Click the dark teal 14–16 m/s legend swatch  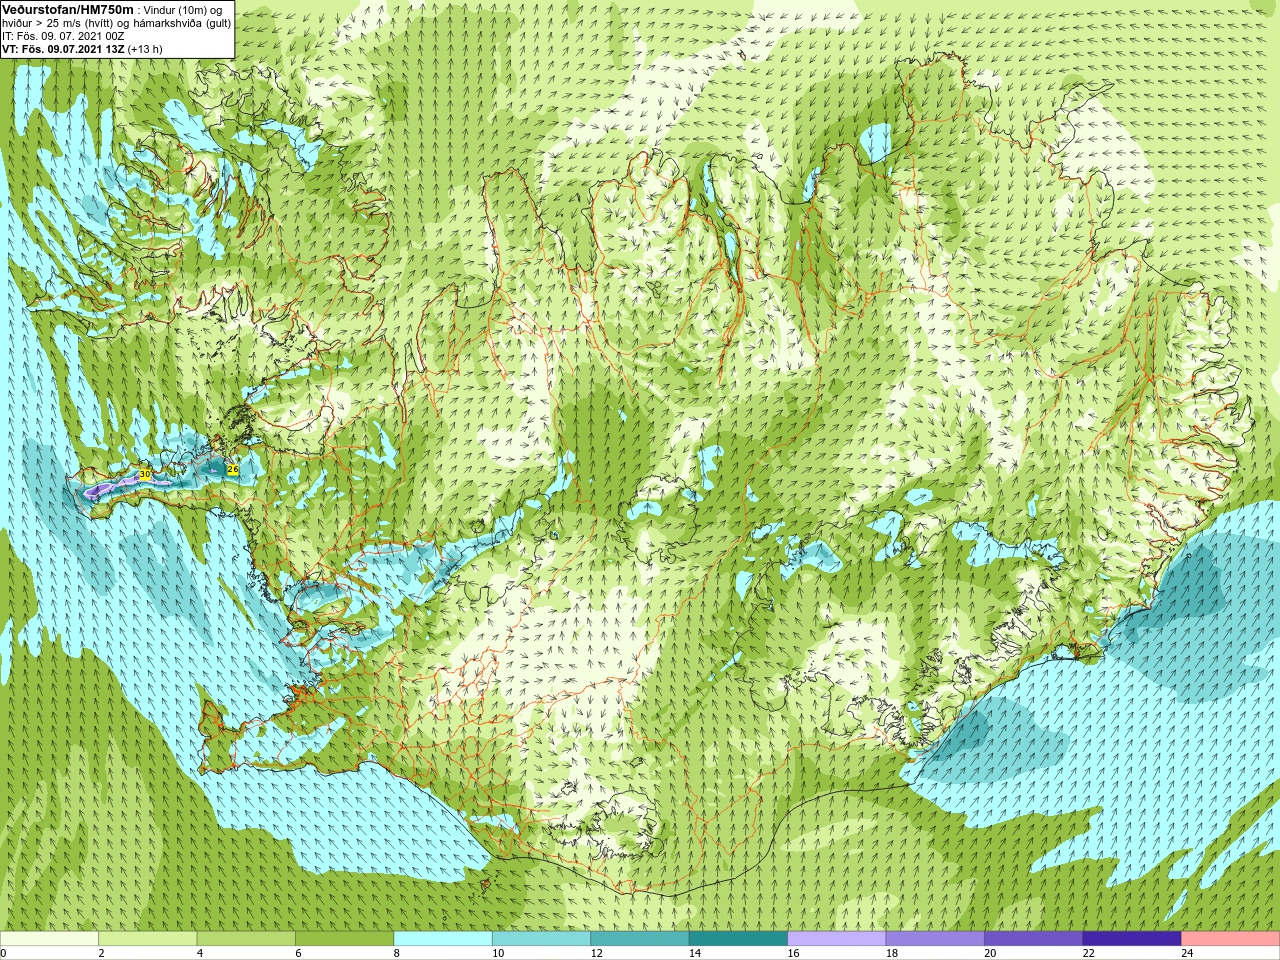point(738,939)
